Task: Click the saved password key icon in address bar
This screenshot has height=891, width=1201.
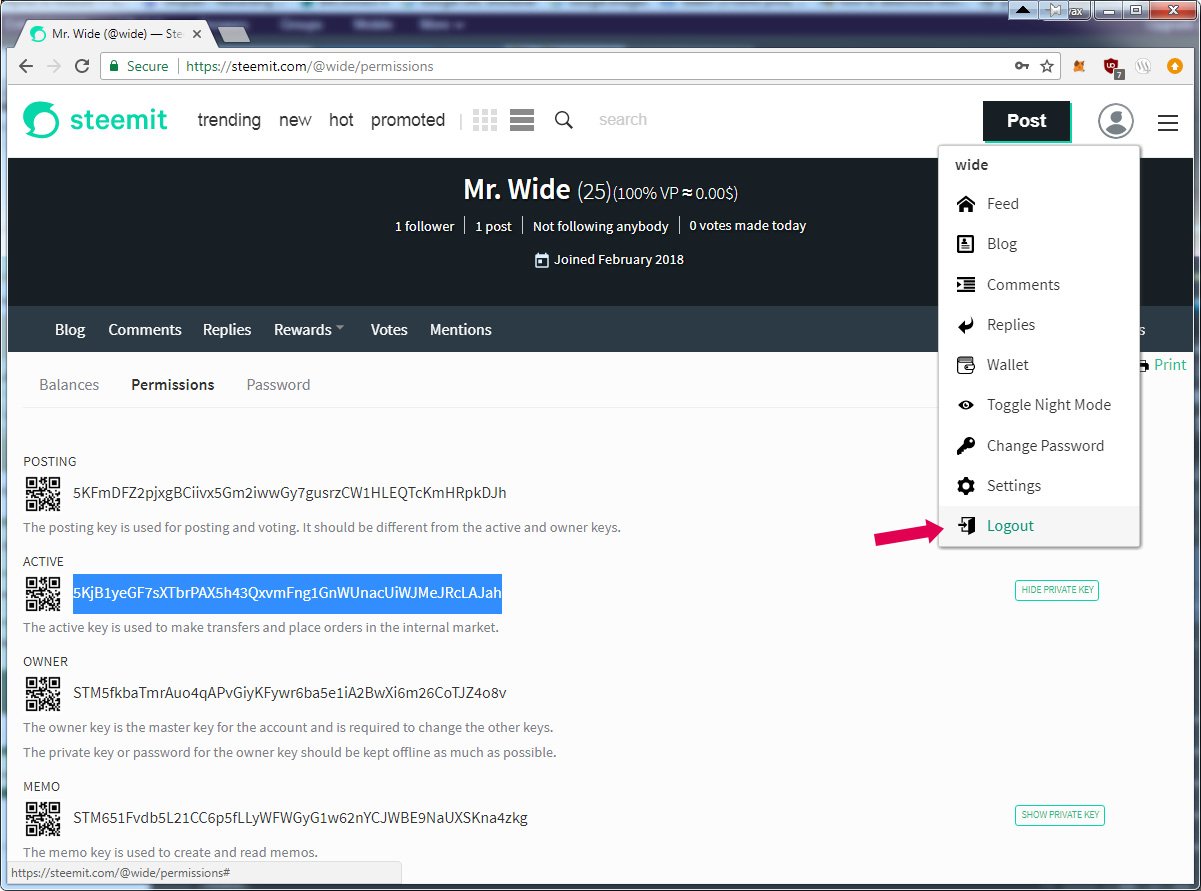Action: click(1022, 66)
